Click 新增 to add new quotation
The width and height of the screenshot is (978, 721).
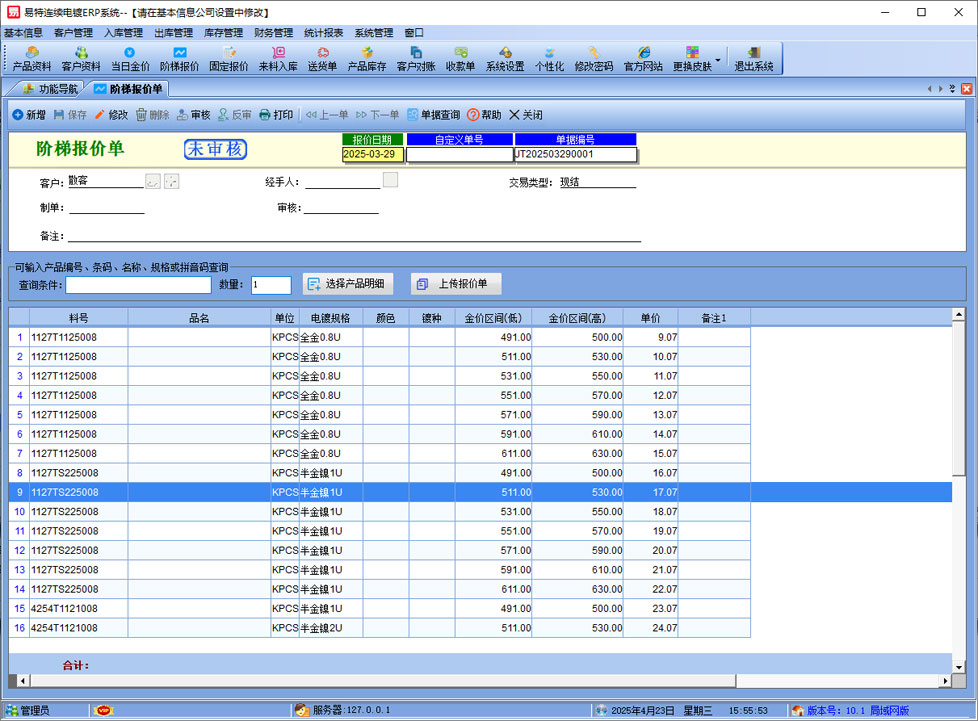[29, 115]
